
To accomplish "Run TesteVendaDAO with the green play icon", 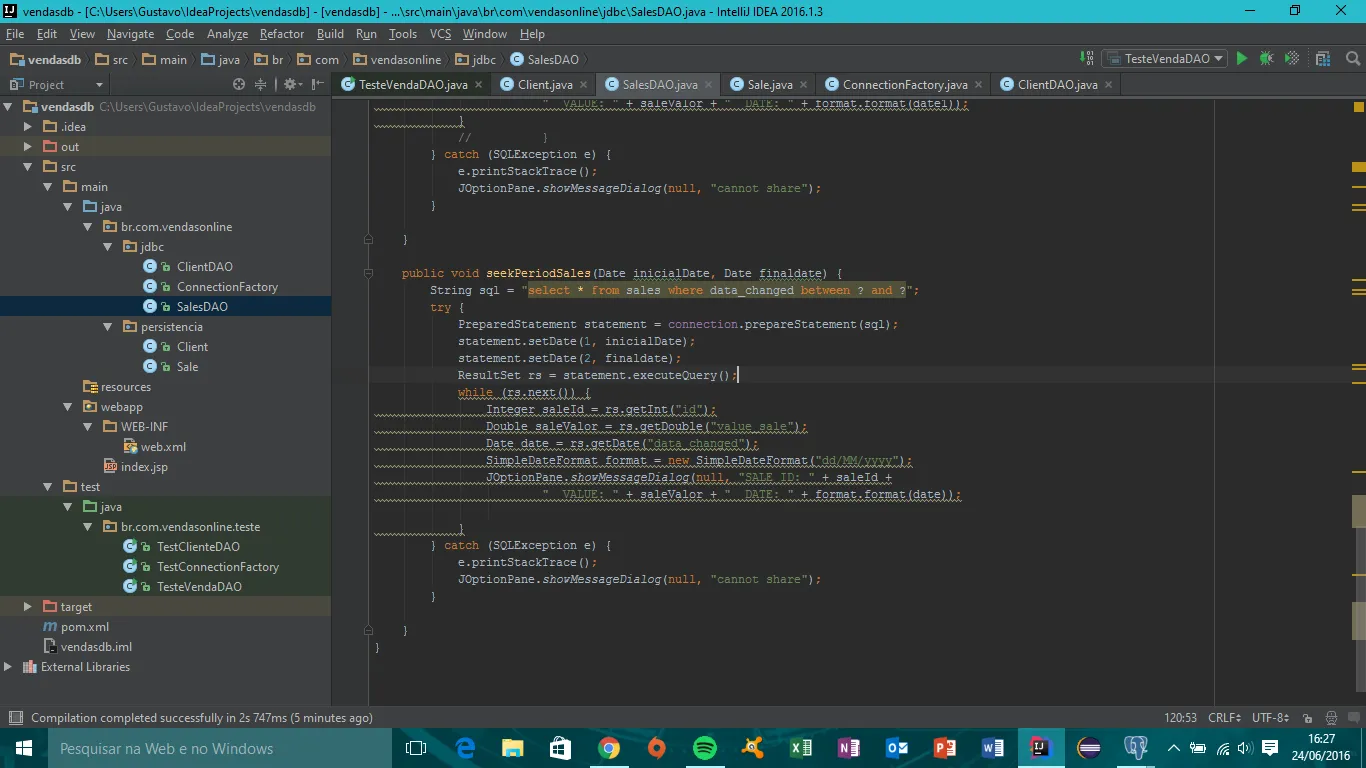I will tap(1242, 59).
